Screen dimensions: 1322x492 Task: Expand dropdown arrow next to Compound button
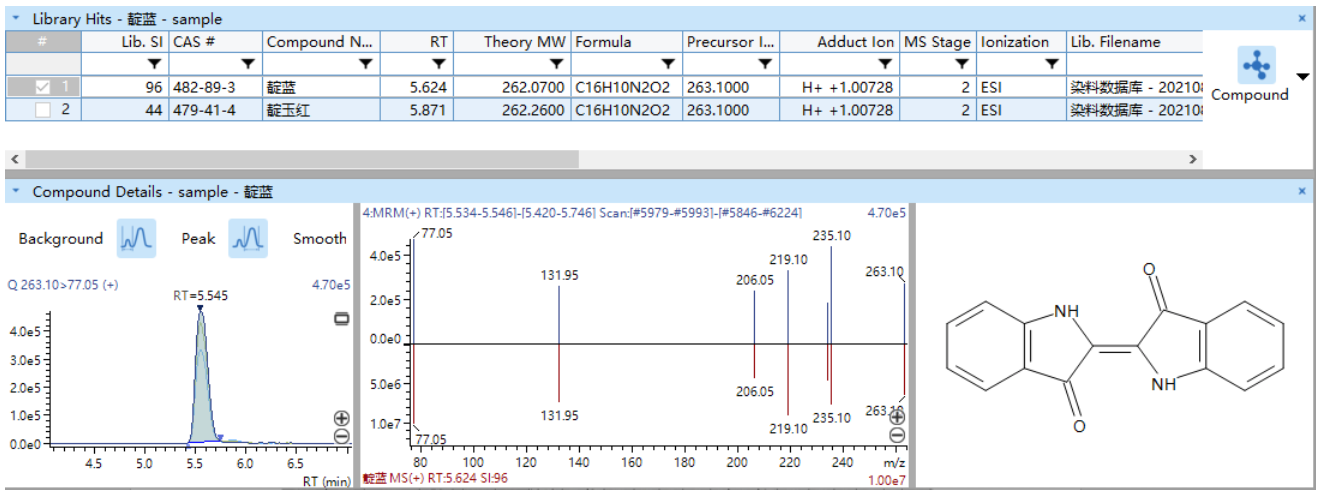[x=1302, y=77]
